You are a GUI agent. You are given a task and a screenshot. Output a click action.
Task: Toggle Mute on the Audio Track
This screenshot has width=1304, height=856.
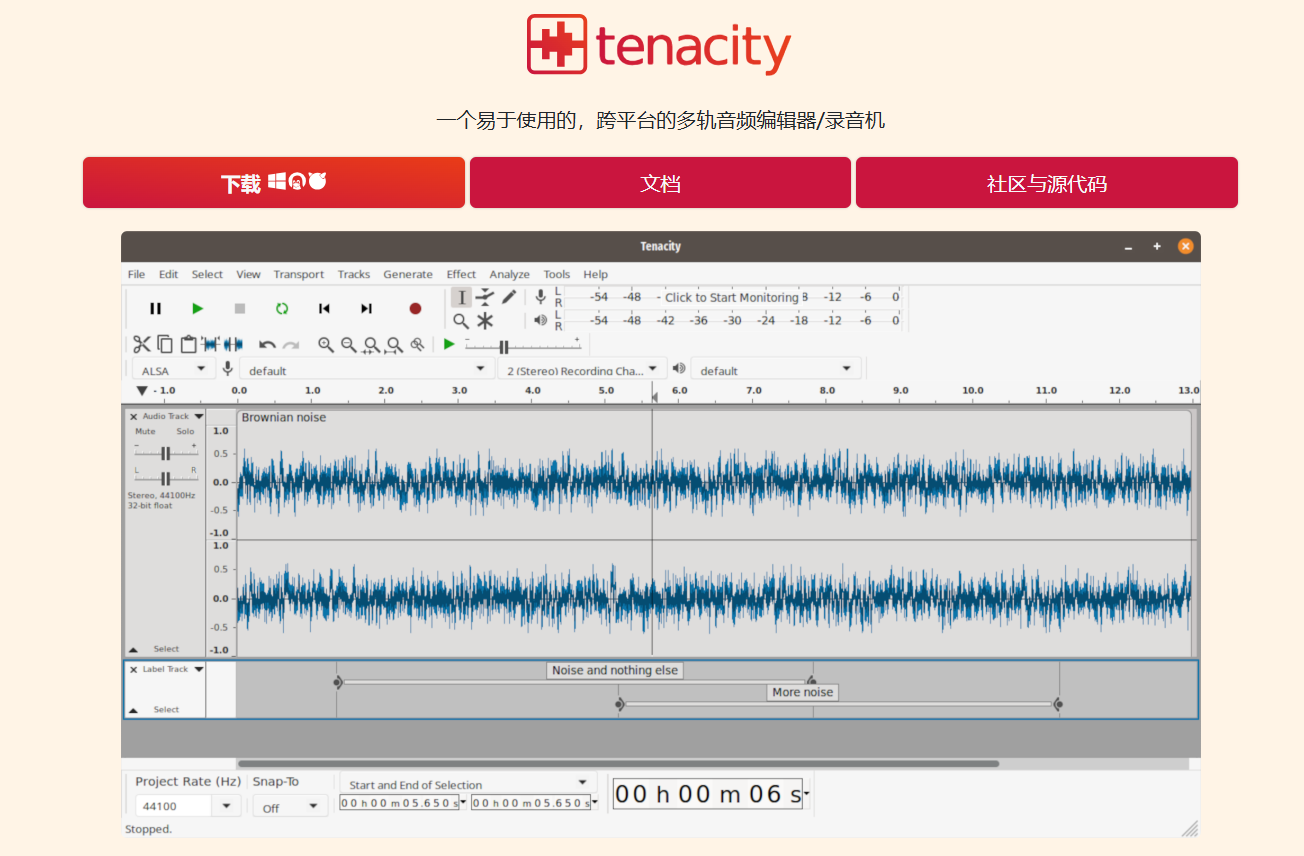coord(145,432)
